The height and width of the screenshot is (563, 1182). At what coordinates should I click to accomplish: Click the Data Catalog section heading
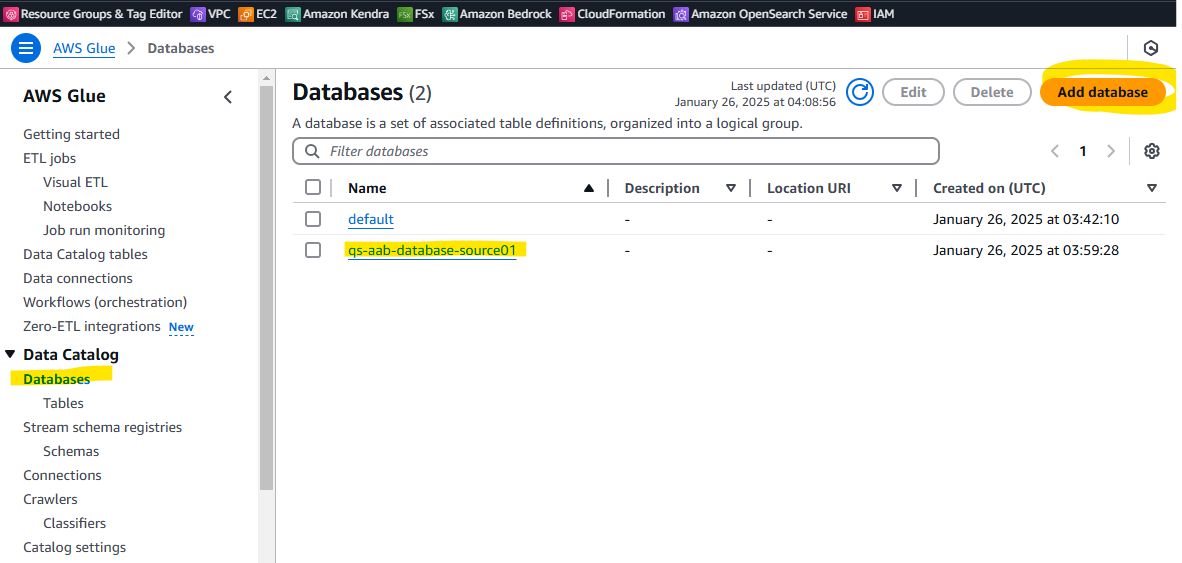71,354
